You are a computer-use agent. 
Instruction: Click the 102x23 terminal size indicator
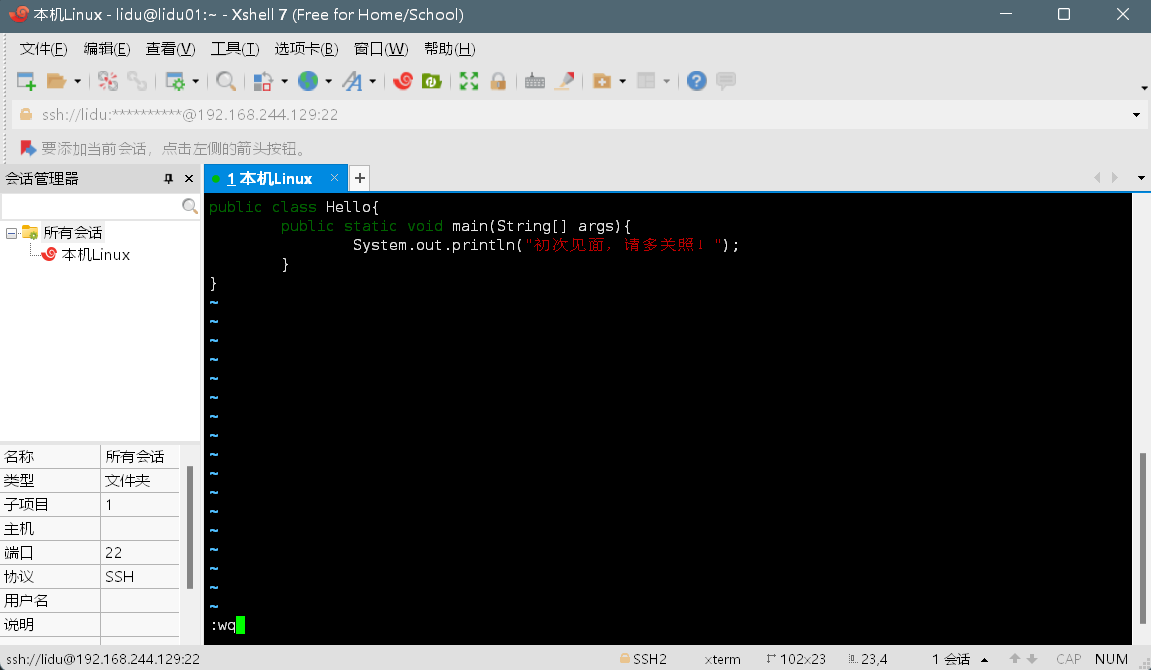tap(796, 659)
